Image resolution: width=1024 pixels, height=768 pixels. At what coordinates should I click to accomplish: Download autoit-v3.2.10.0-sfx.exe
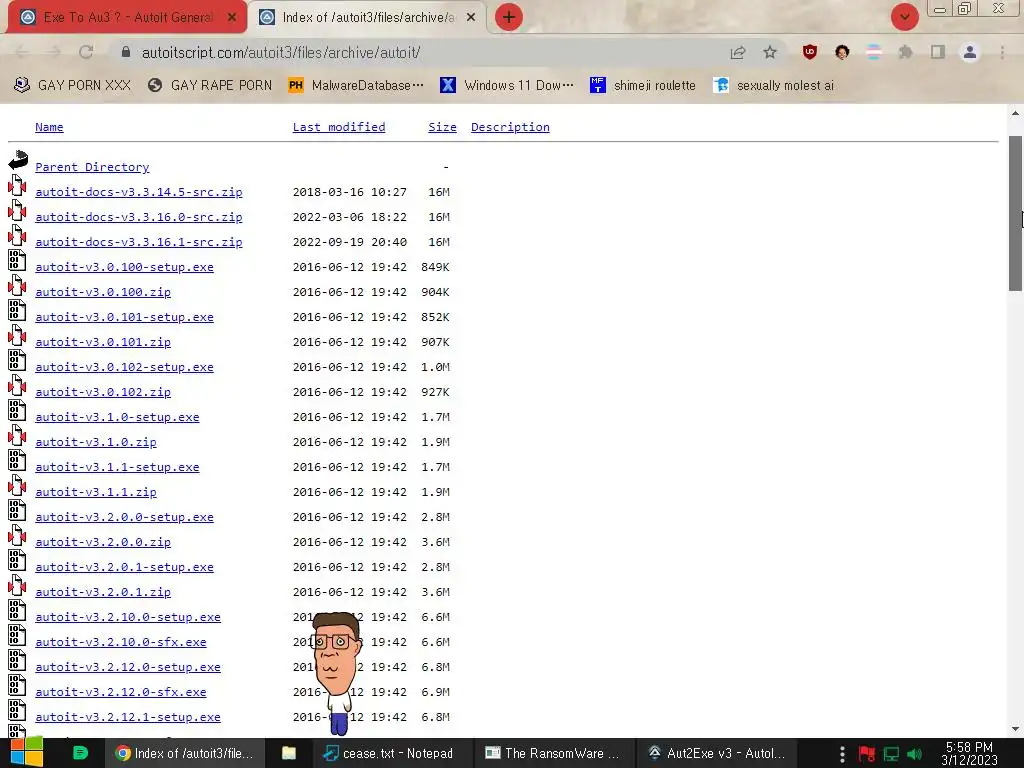tap(121, 642)
